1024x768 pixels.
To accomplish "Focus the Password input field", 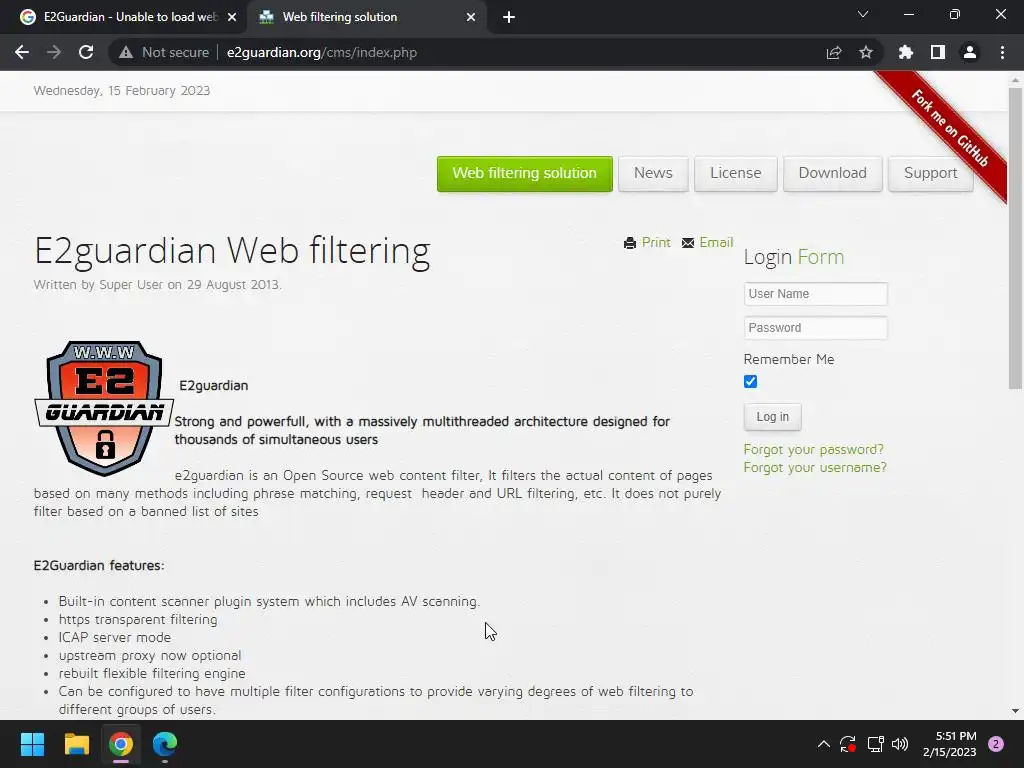I will [816, 328].
